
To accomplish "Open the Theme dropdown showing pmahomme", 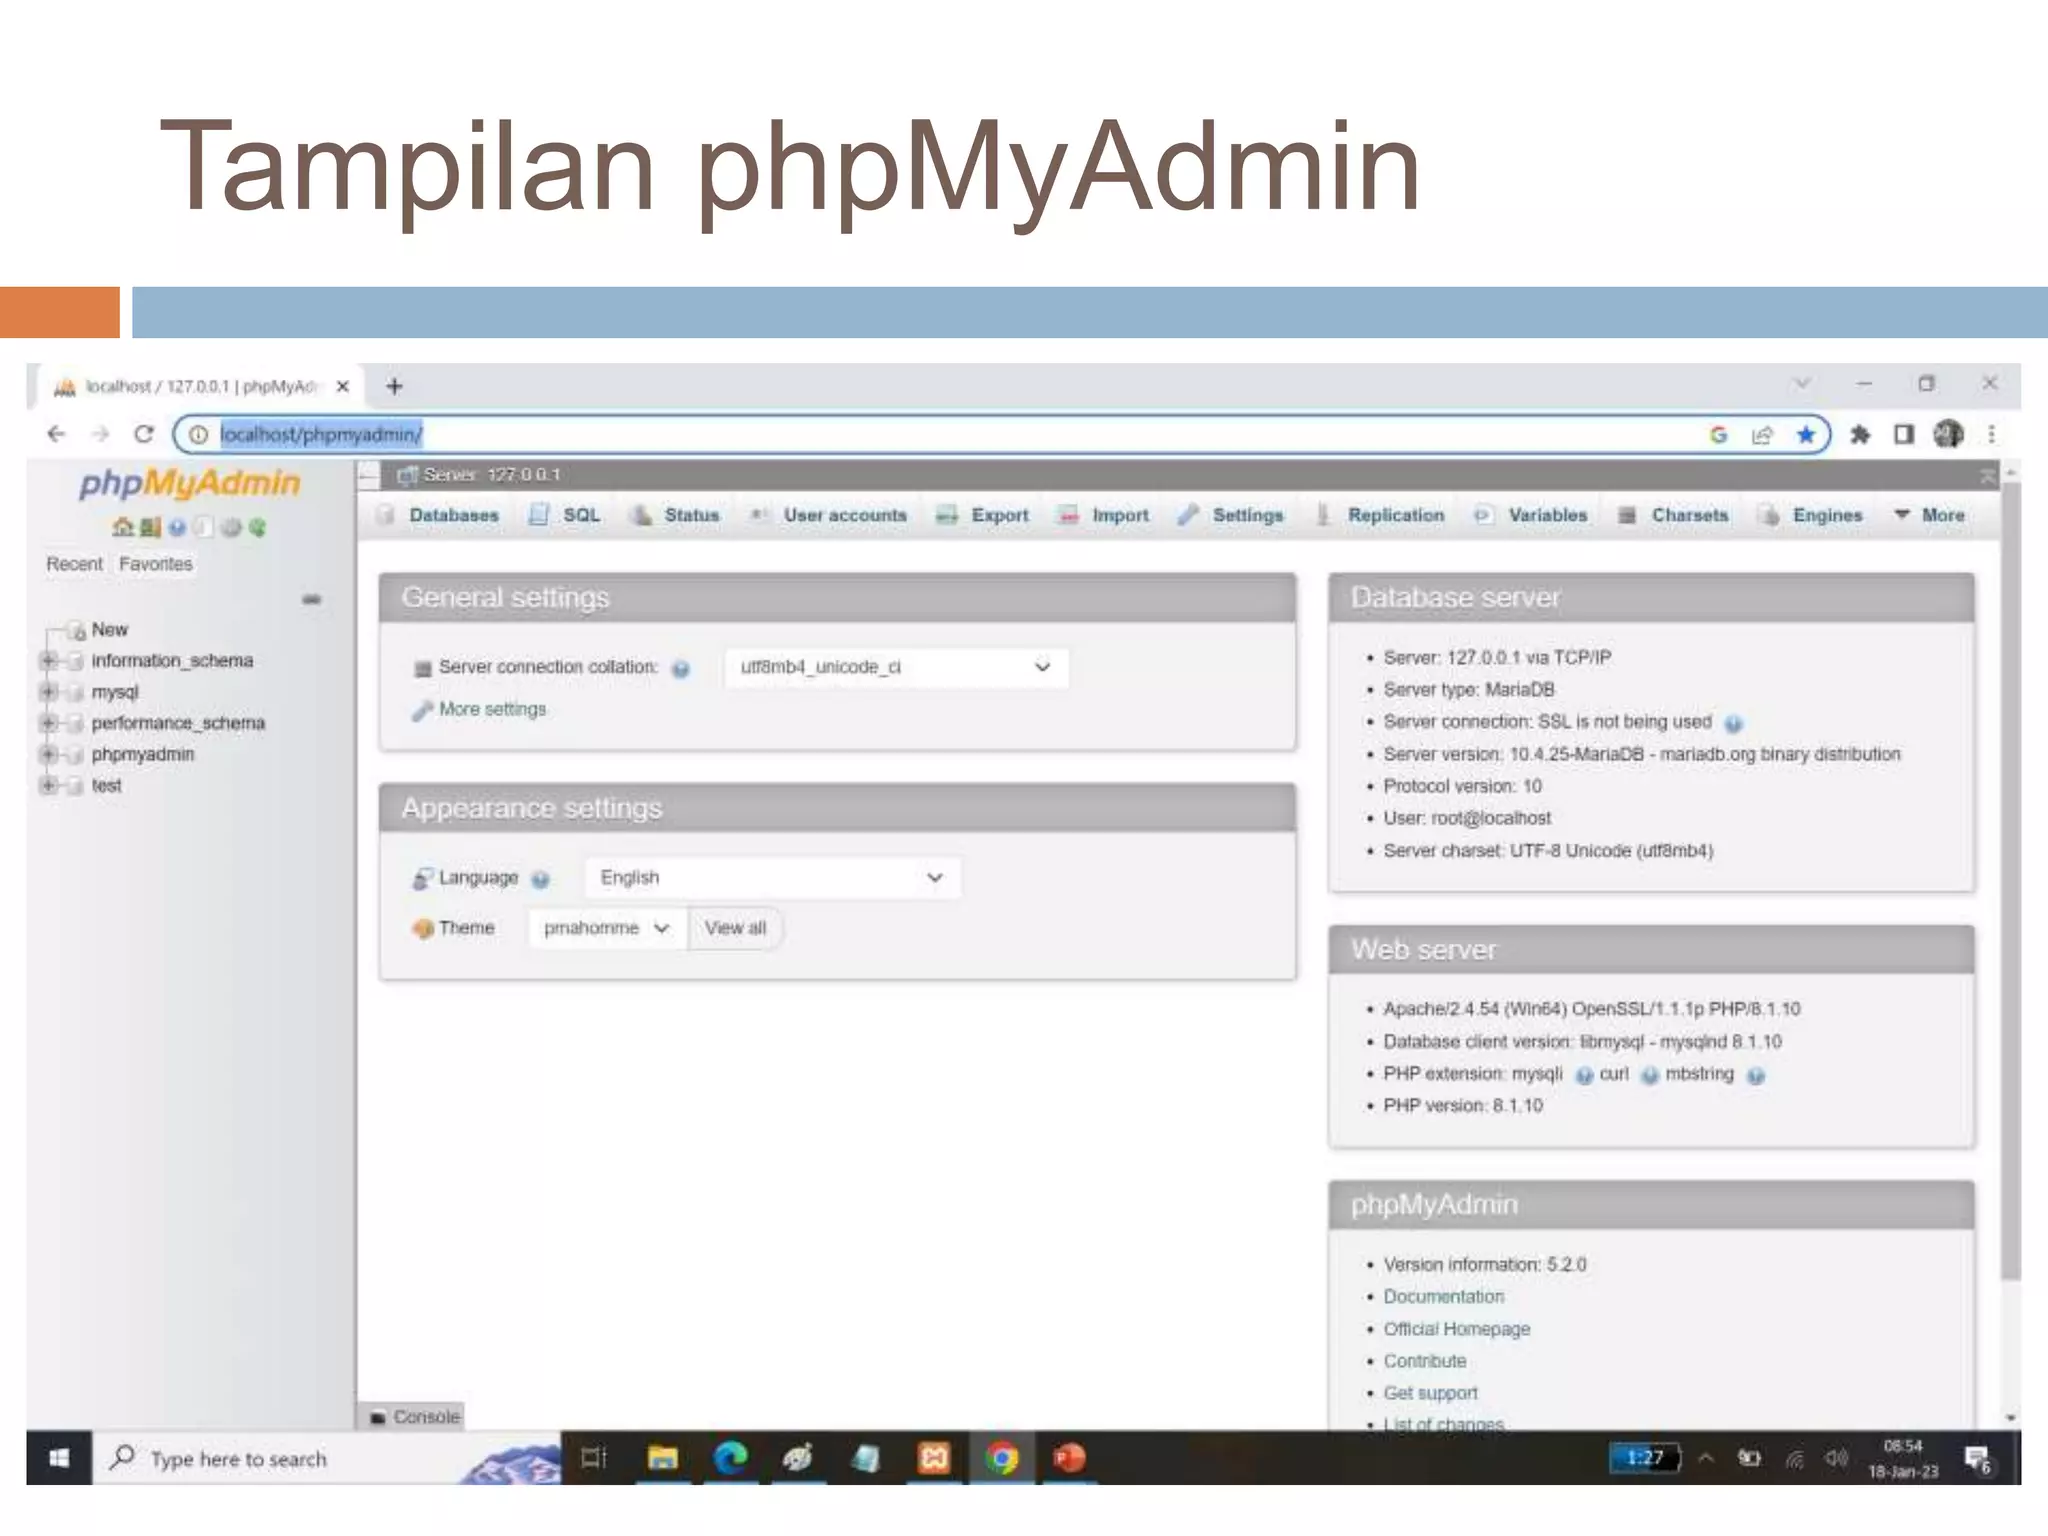I will [x=608, y=928].
